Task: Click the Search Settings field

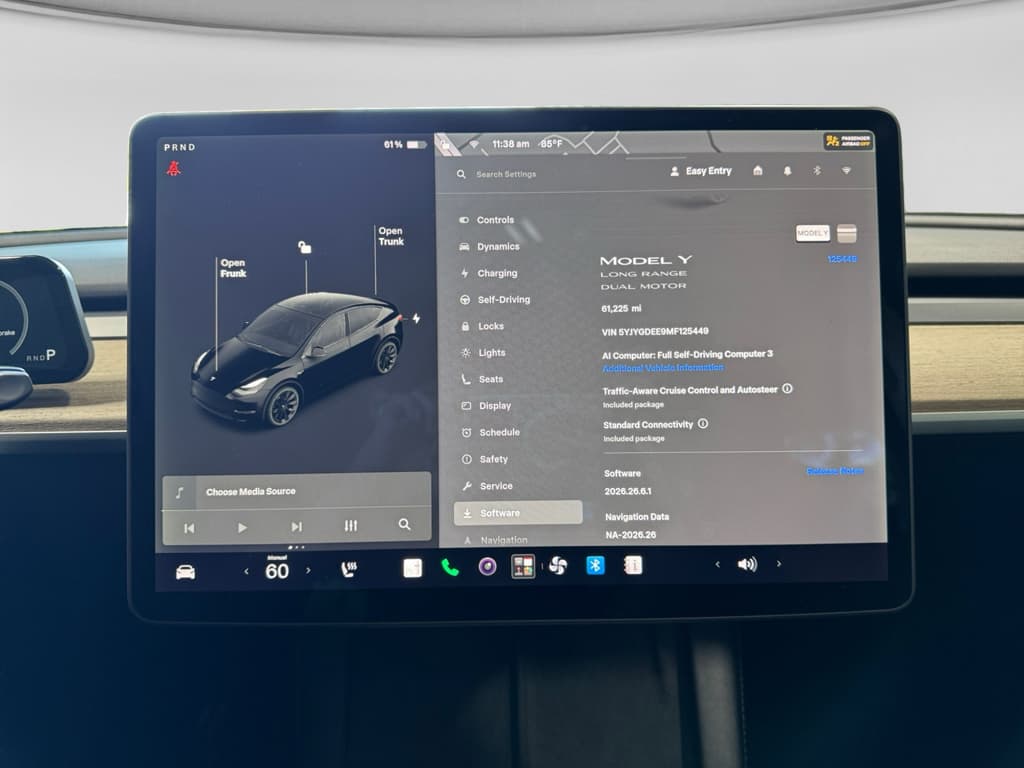Action: coord(506,174)
